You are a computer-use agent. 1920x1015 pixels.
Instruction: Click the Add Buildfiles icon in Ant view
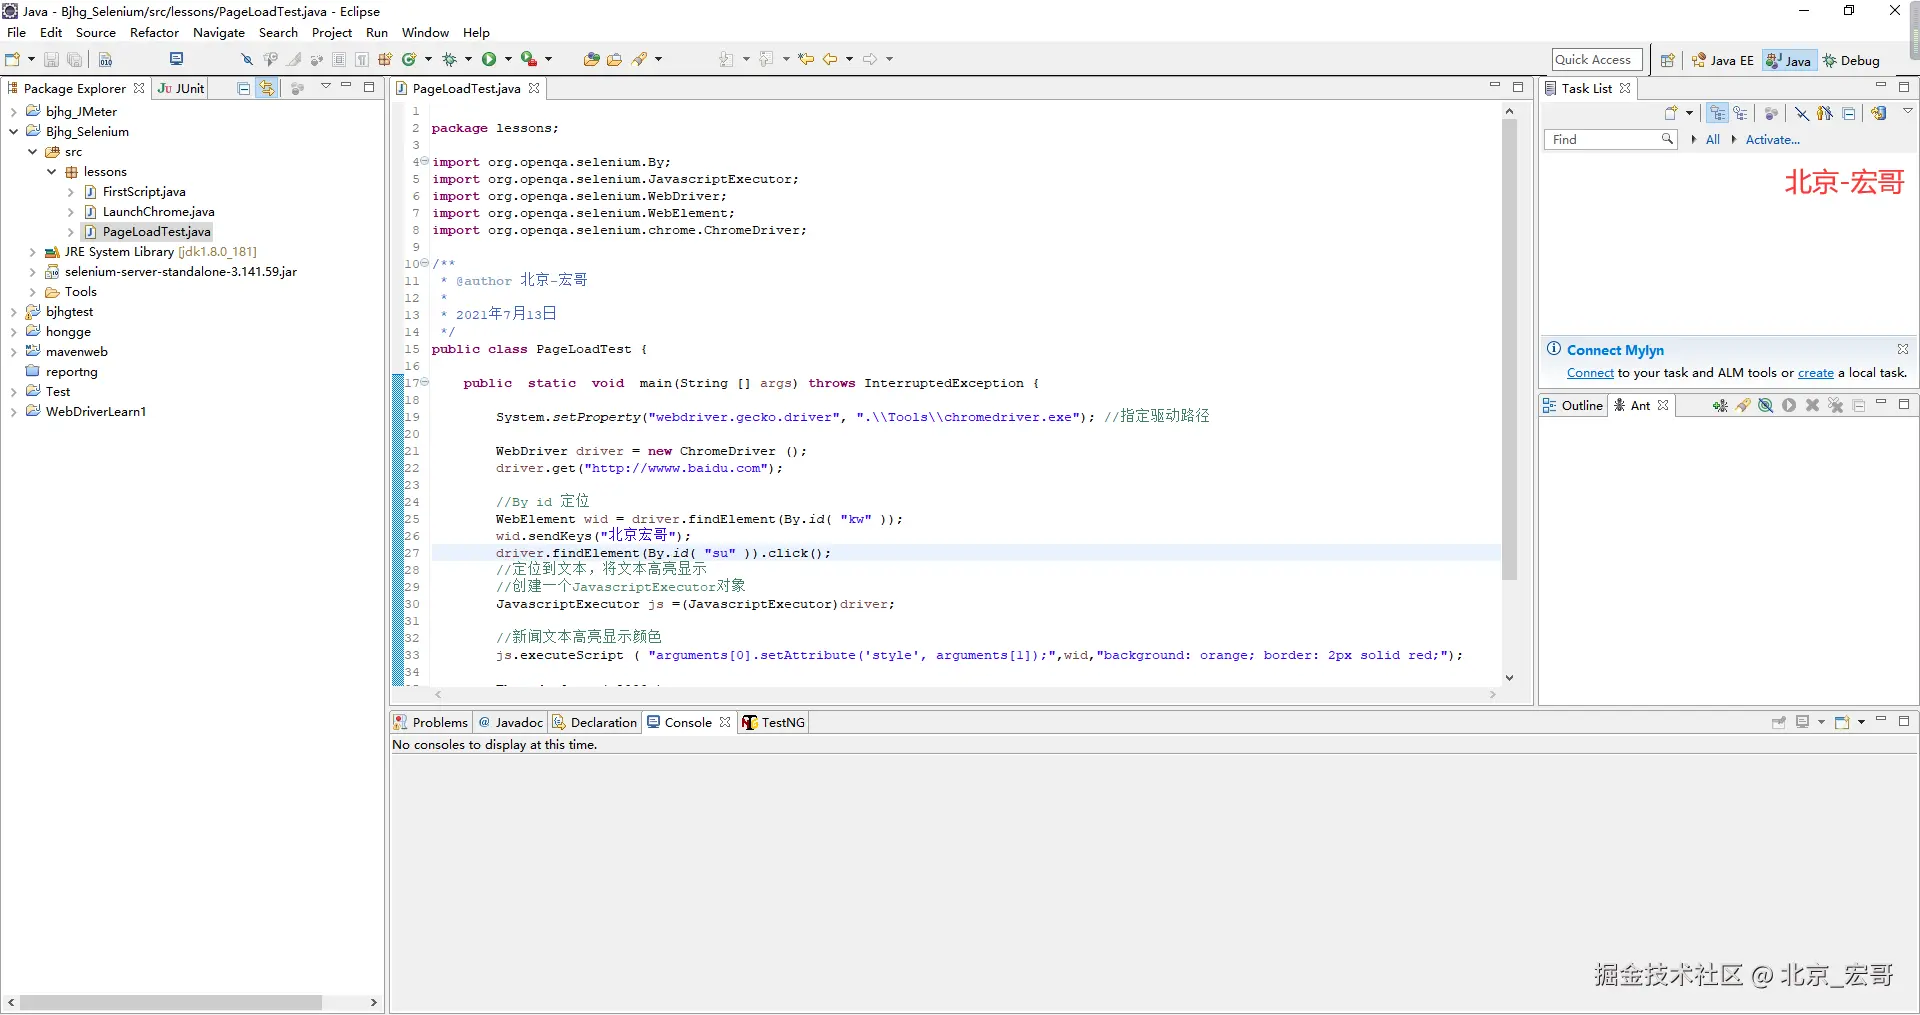pyautogui.click(x=1719, y=406)
